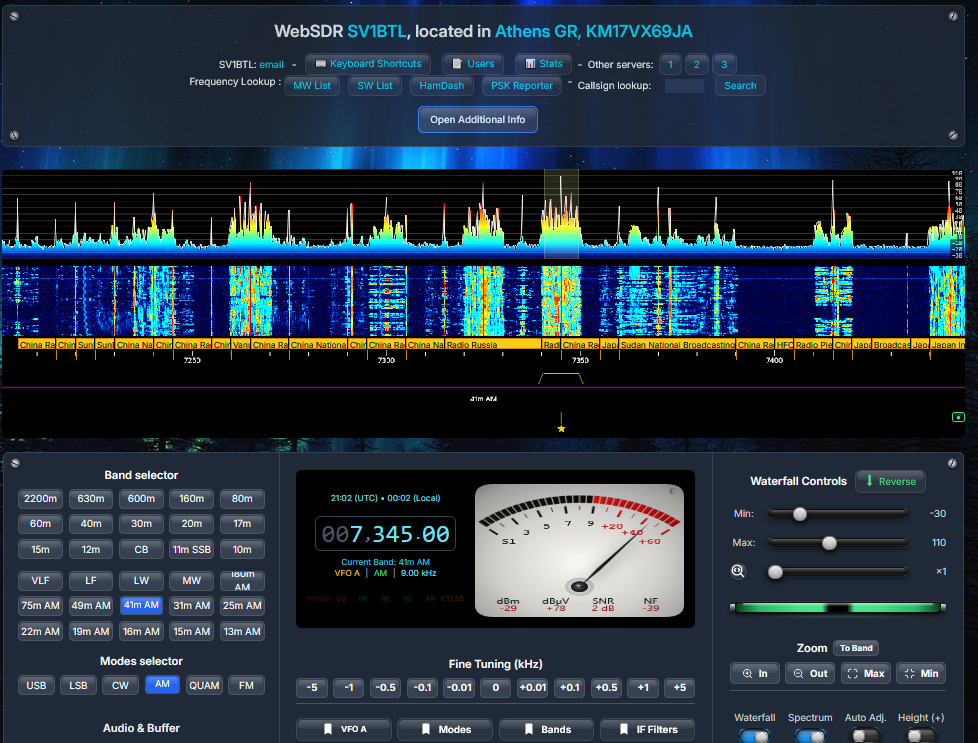The image size is (978, 743).
Task: Click the green square icon beside the frequency scale
Action: tap(959, 417)
